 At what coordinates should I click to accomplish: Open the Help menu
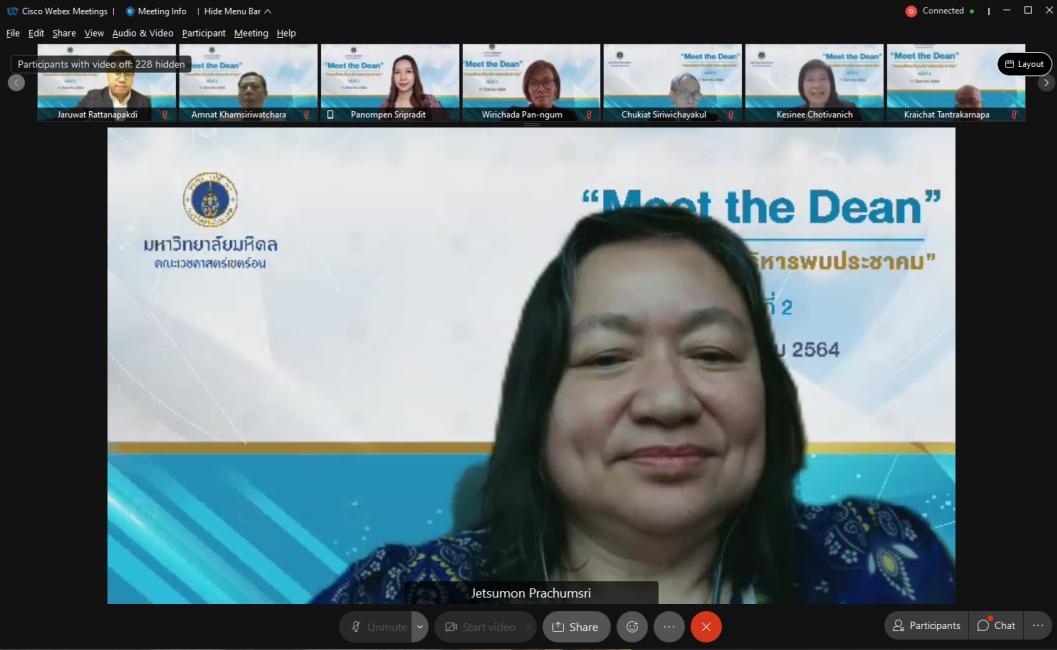286,33
